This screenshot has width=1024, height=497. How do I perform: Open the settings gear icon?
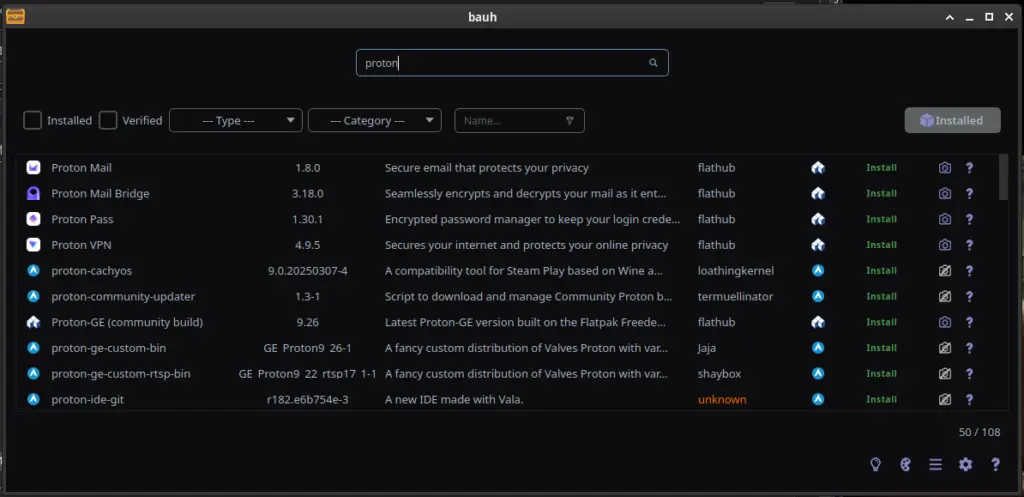pyautogui.click(x=965, y=464)
